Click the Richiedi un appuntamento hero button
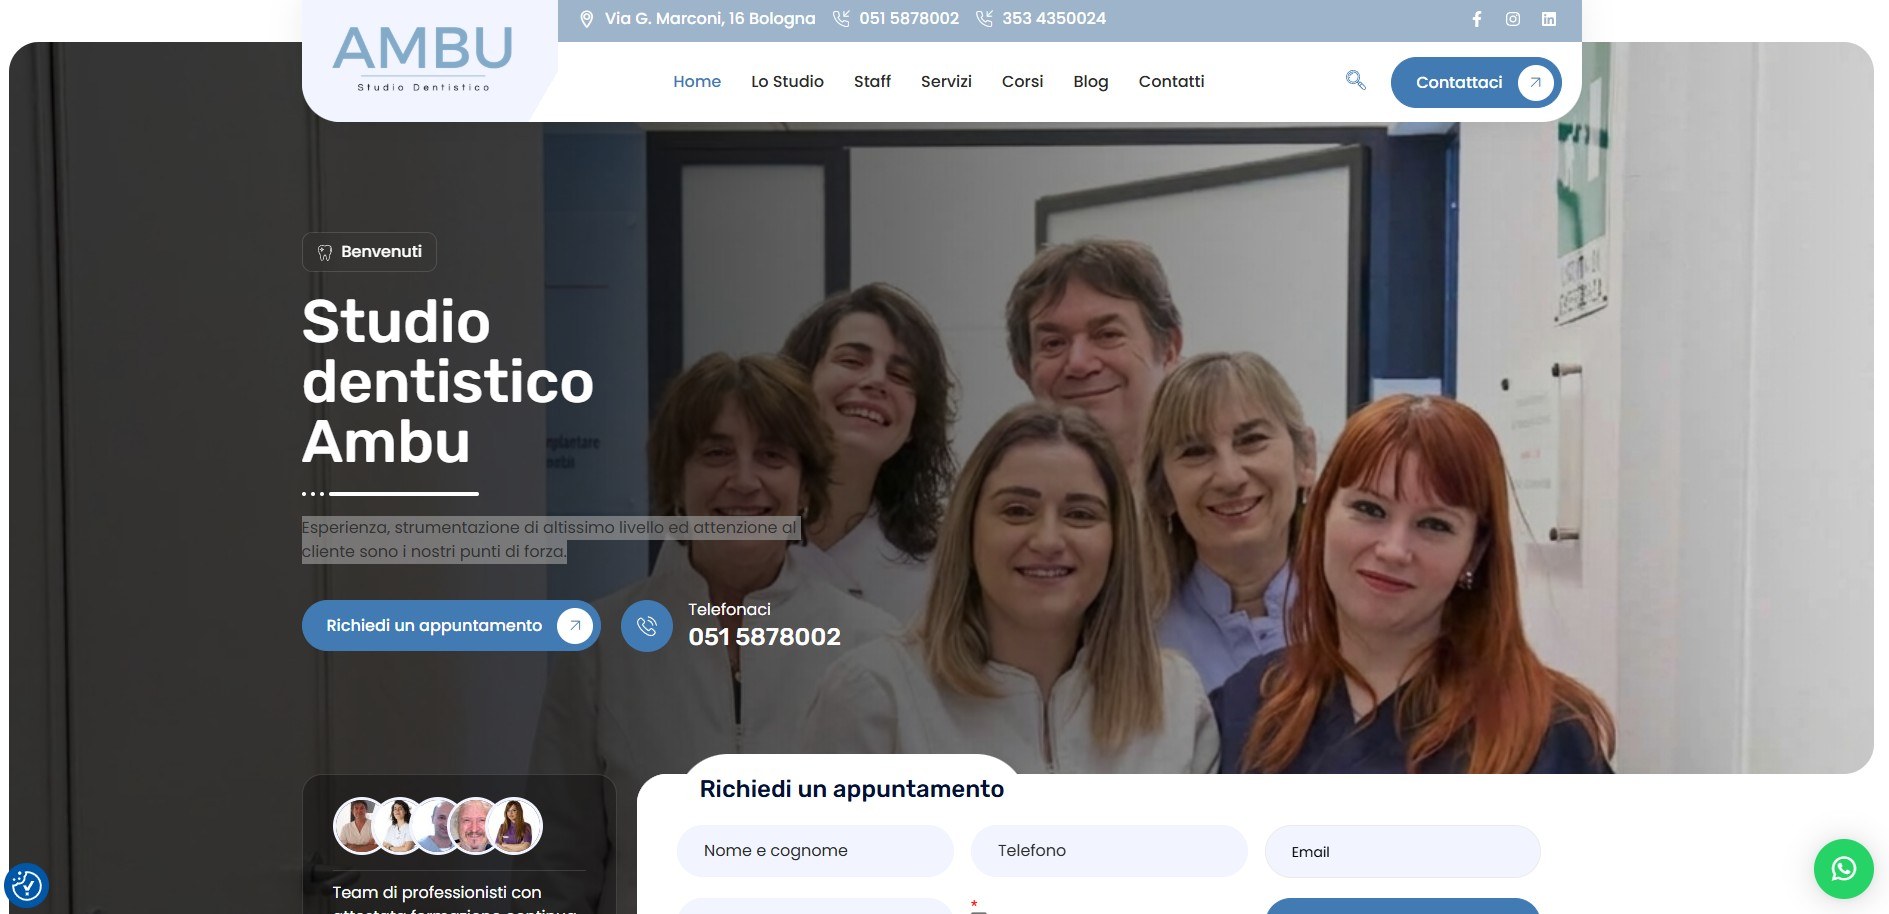The image size is (1889, 914). (x=451, y=626)
